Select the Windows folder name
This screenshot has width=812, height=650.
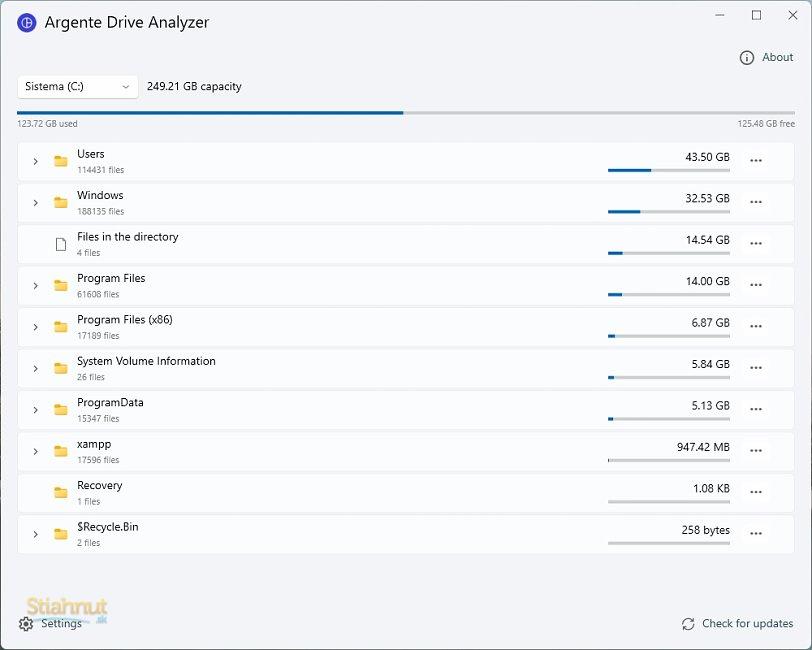(x=100, y=195)
